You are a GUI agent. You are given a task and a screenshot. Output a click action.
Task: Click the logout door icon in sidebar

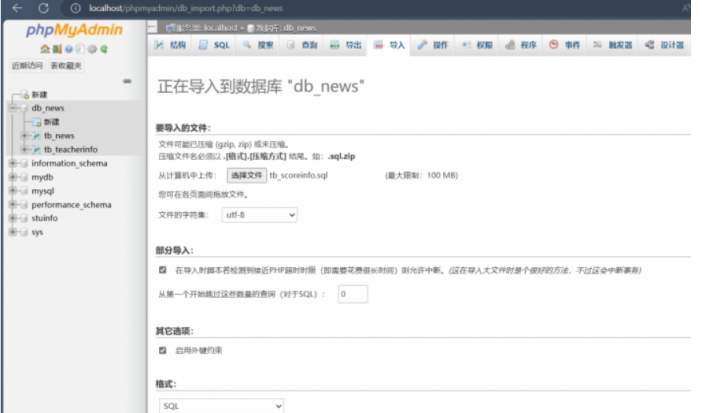(57, 49)
